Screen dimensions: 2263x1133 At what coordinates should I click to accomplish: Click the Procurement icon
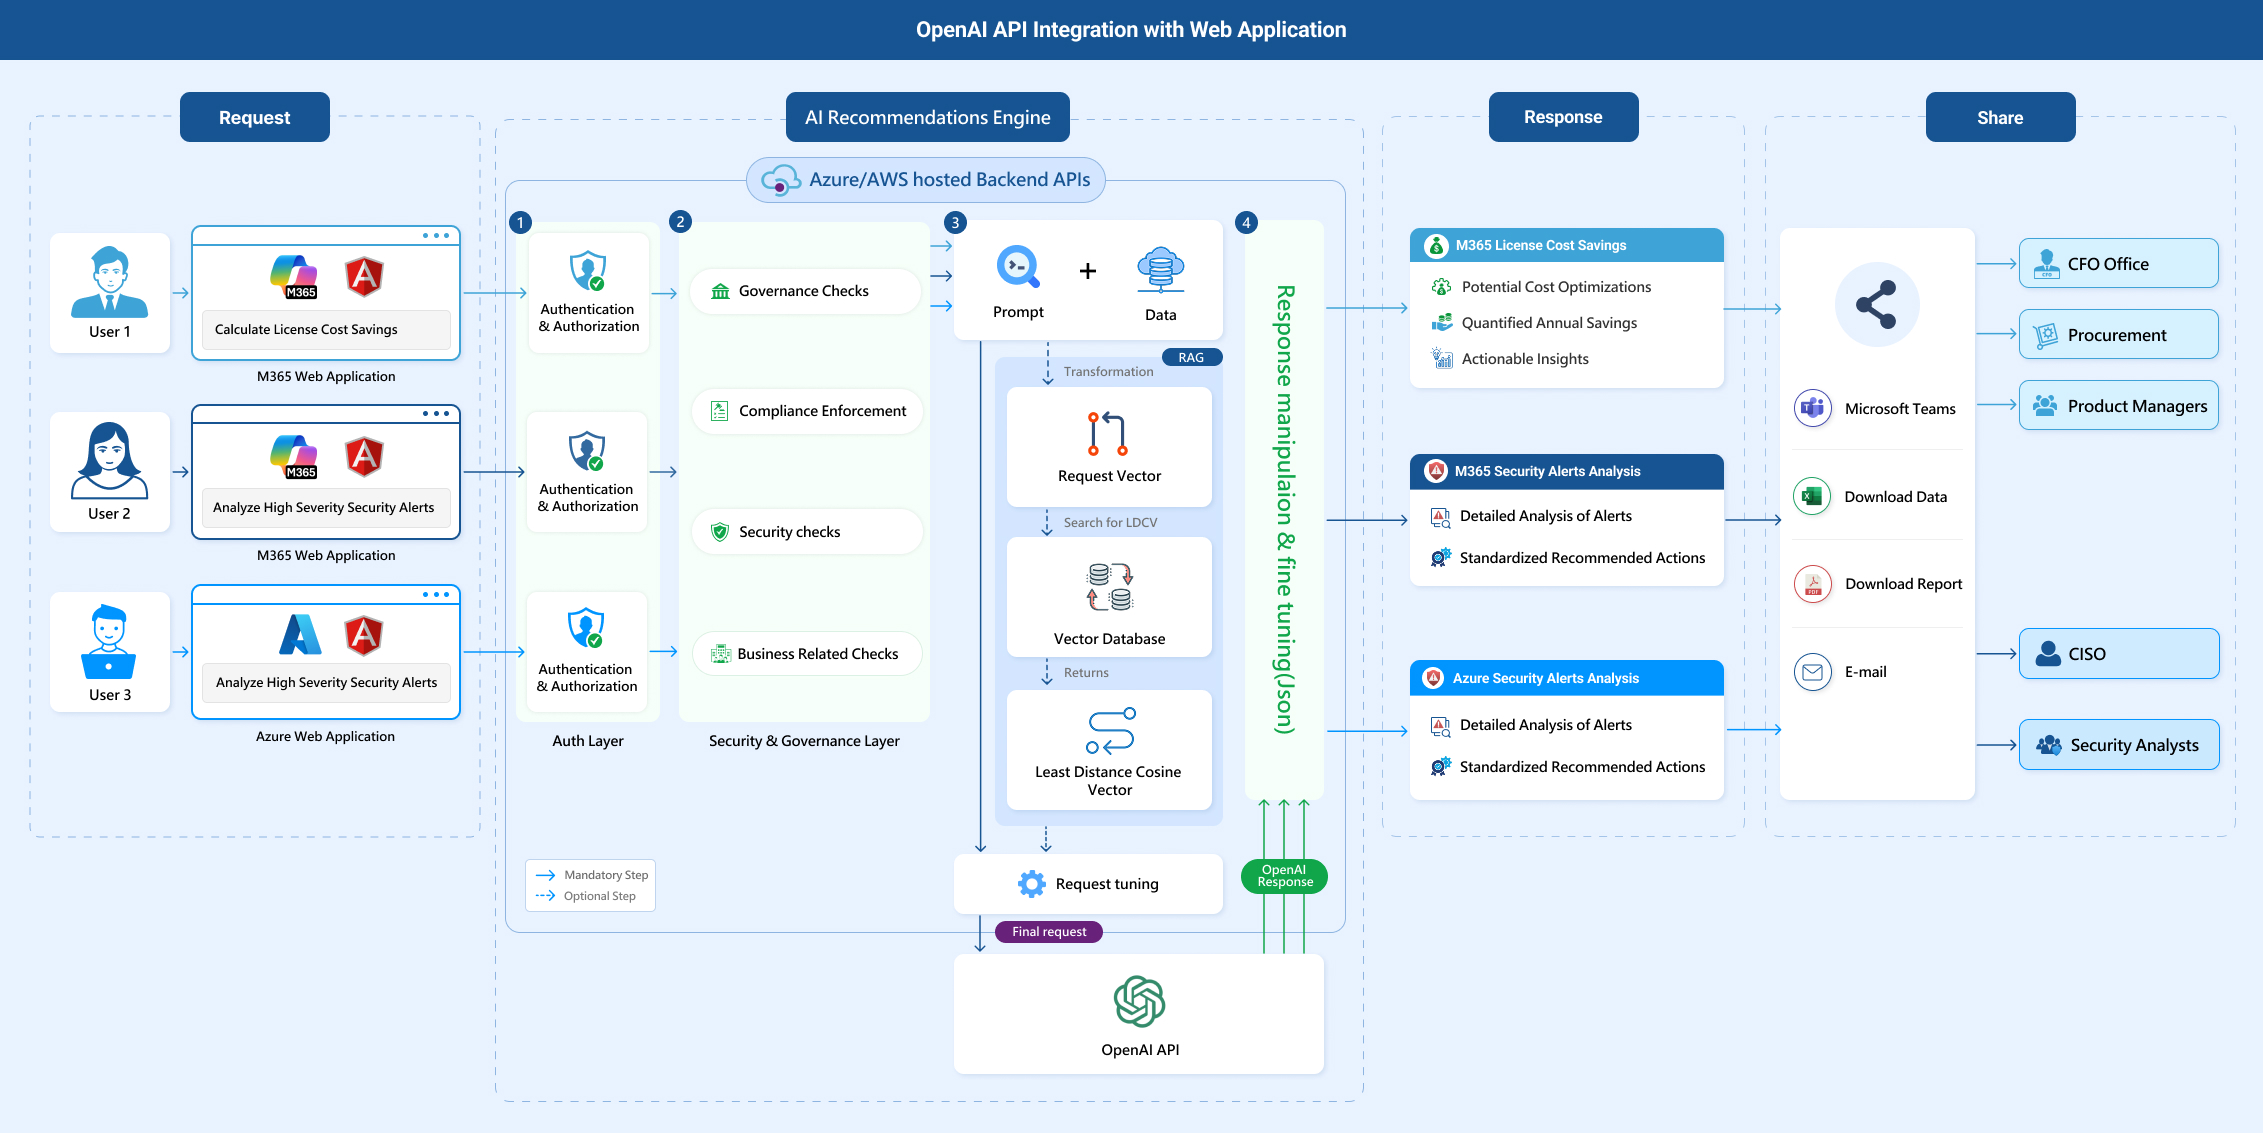pos(2046,335)
